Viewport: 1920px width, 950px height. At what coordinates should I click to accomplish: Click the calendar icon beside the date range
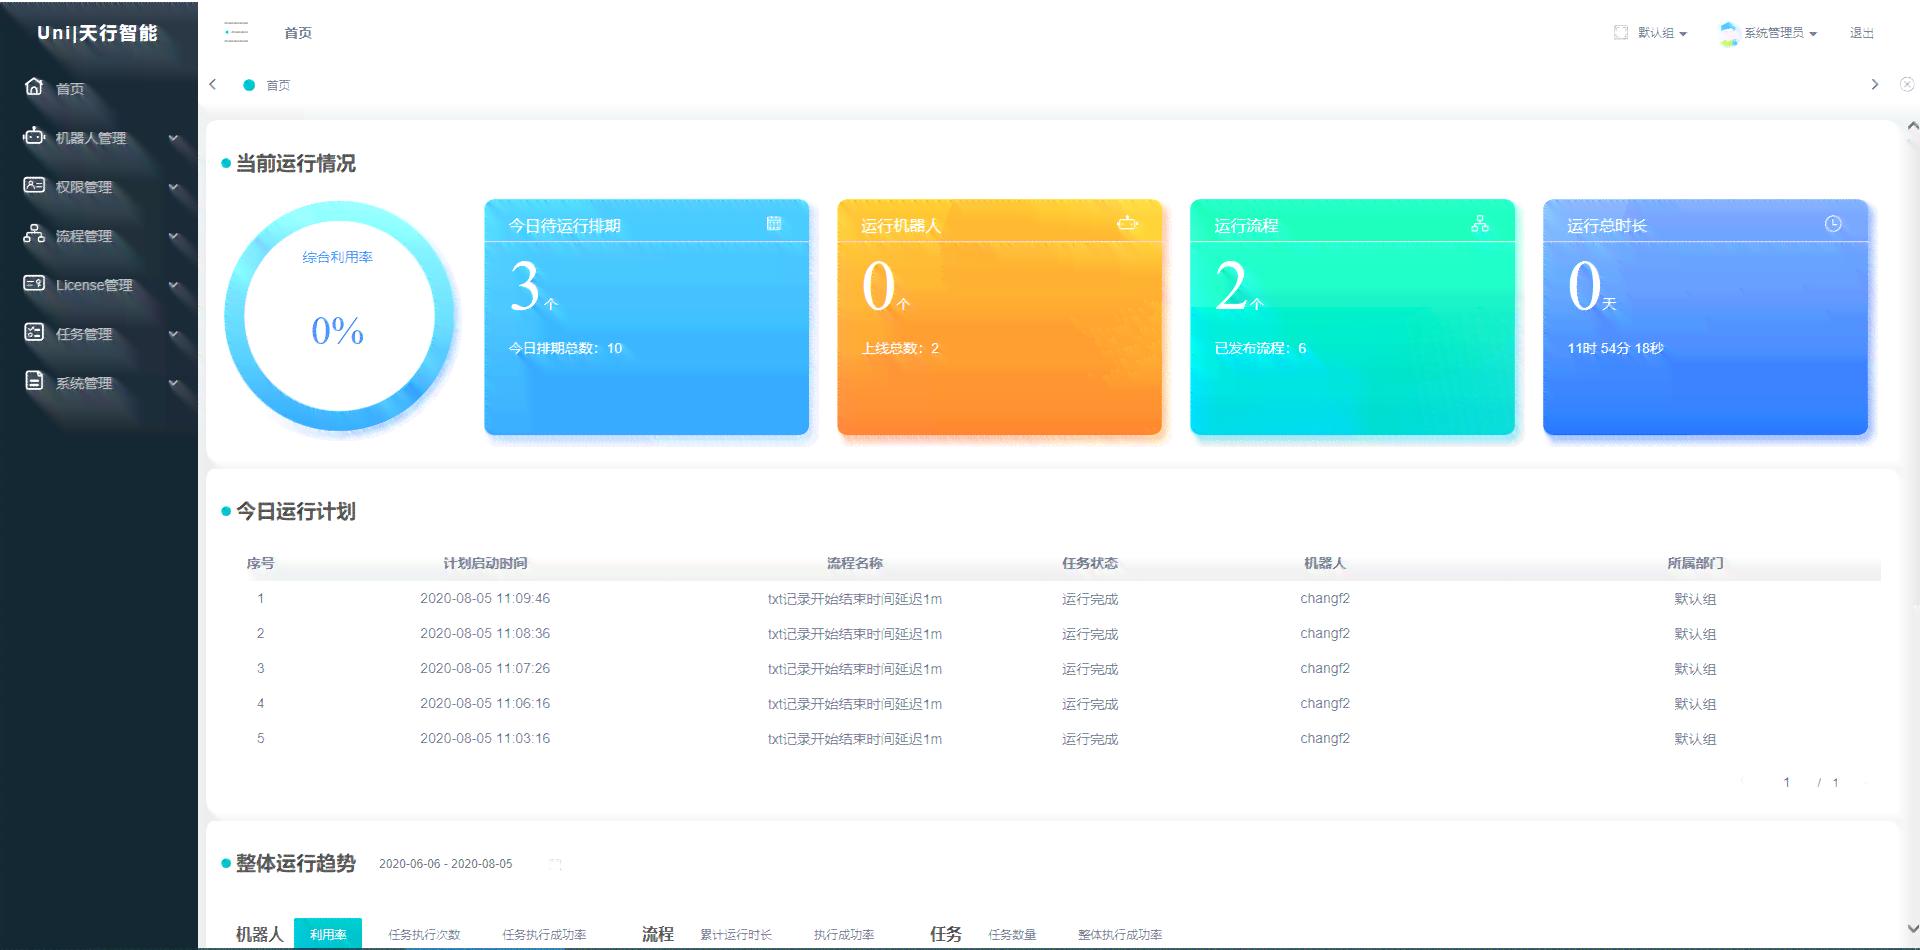(556, 864)
